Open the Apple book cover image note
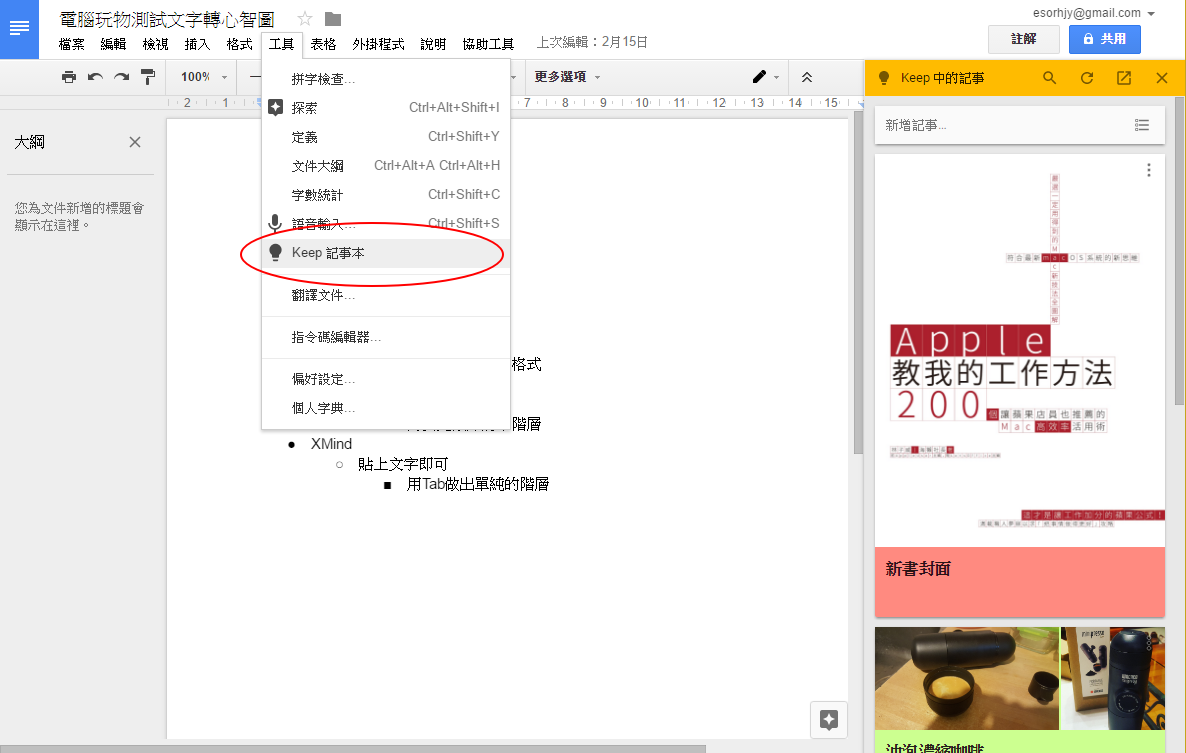Image resolution: width=1186 pixels, height=753 pixels. [x=1020, y=352]
